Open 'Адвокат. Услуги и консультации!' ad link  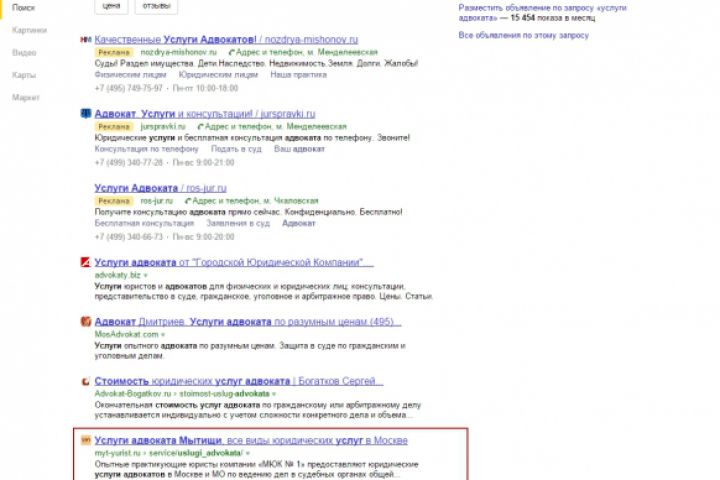(x=205, y=114)
